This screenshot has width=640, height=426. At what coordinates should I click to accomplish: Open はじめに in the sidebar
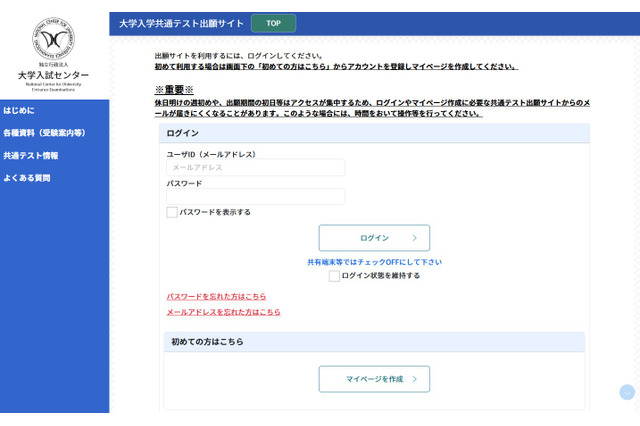coord(19,110)
